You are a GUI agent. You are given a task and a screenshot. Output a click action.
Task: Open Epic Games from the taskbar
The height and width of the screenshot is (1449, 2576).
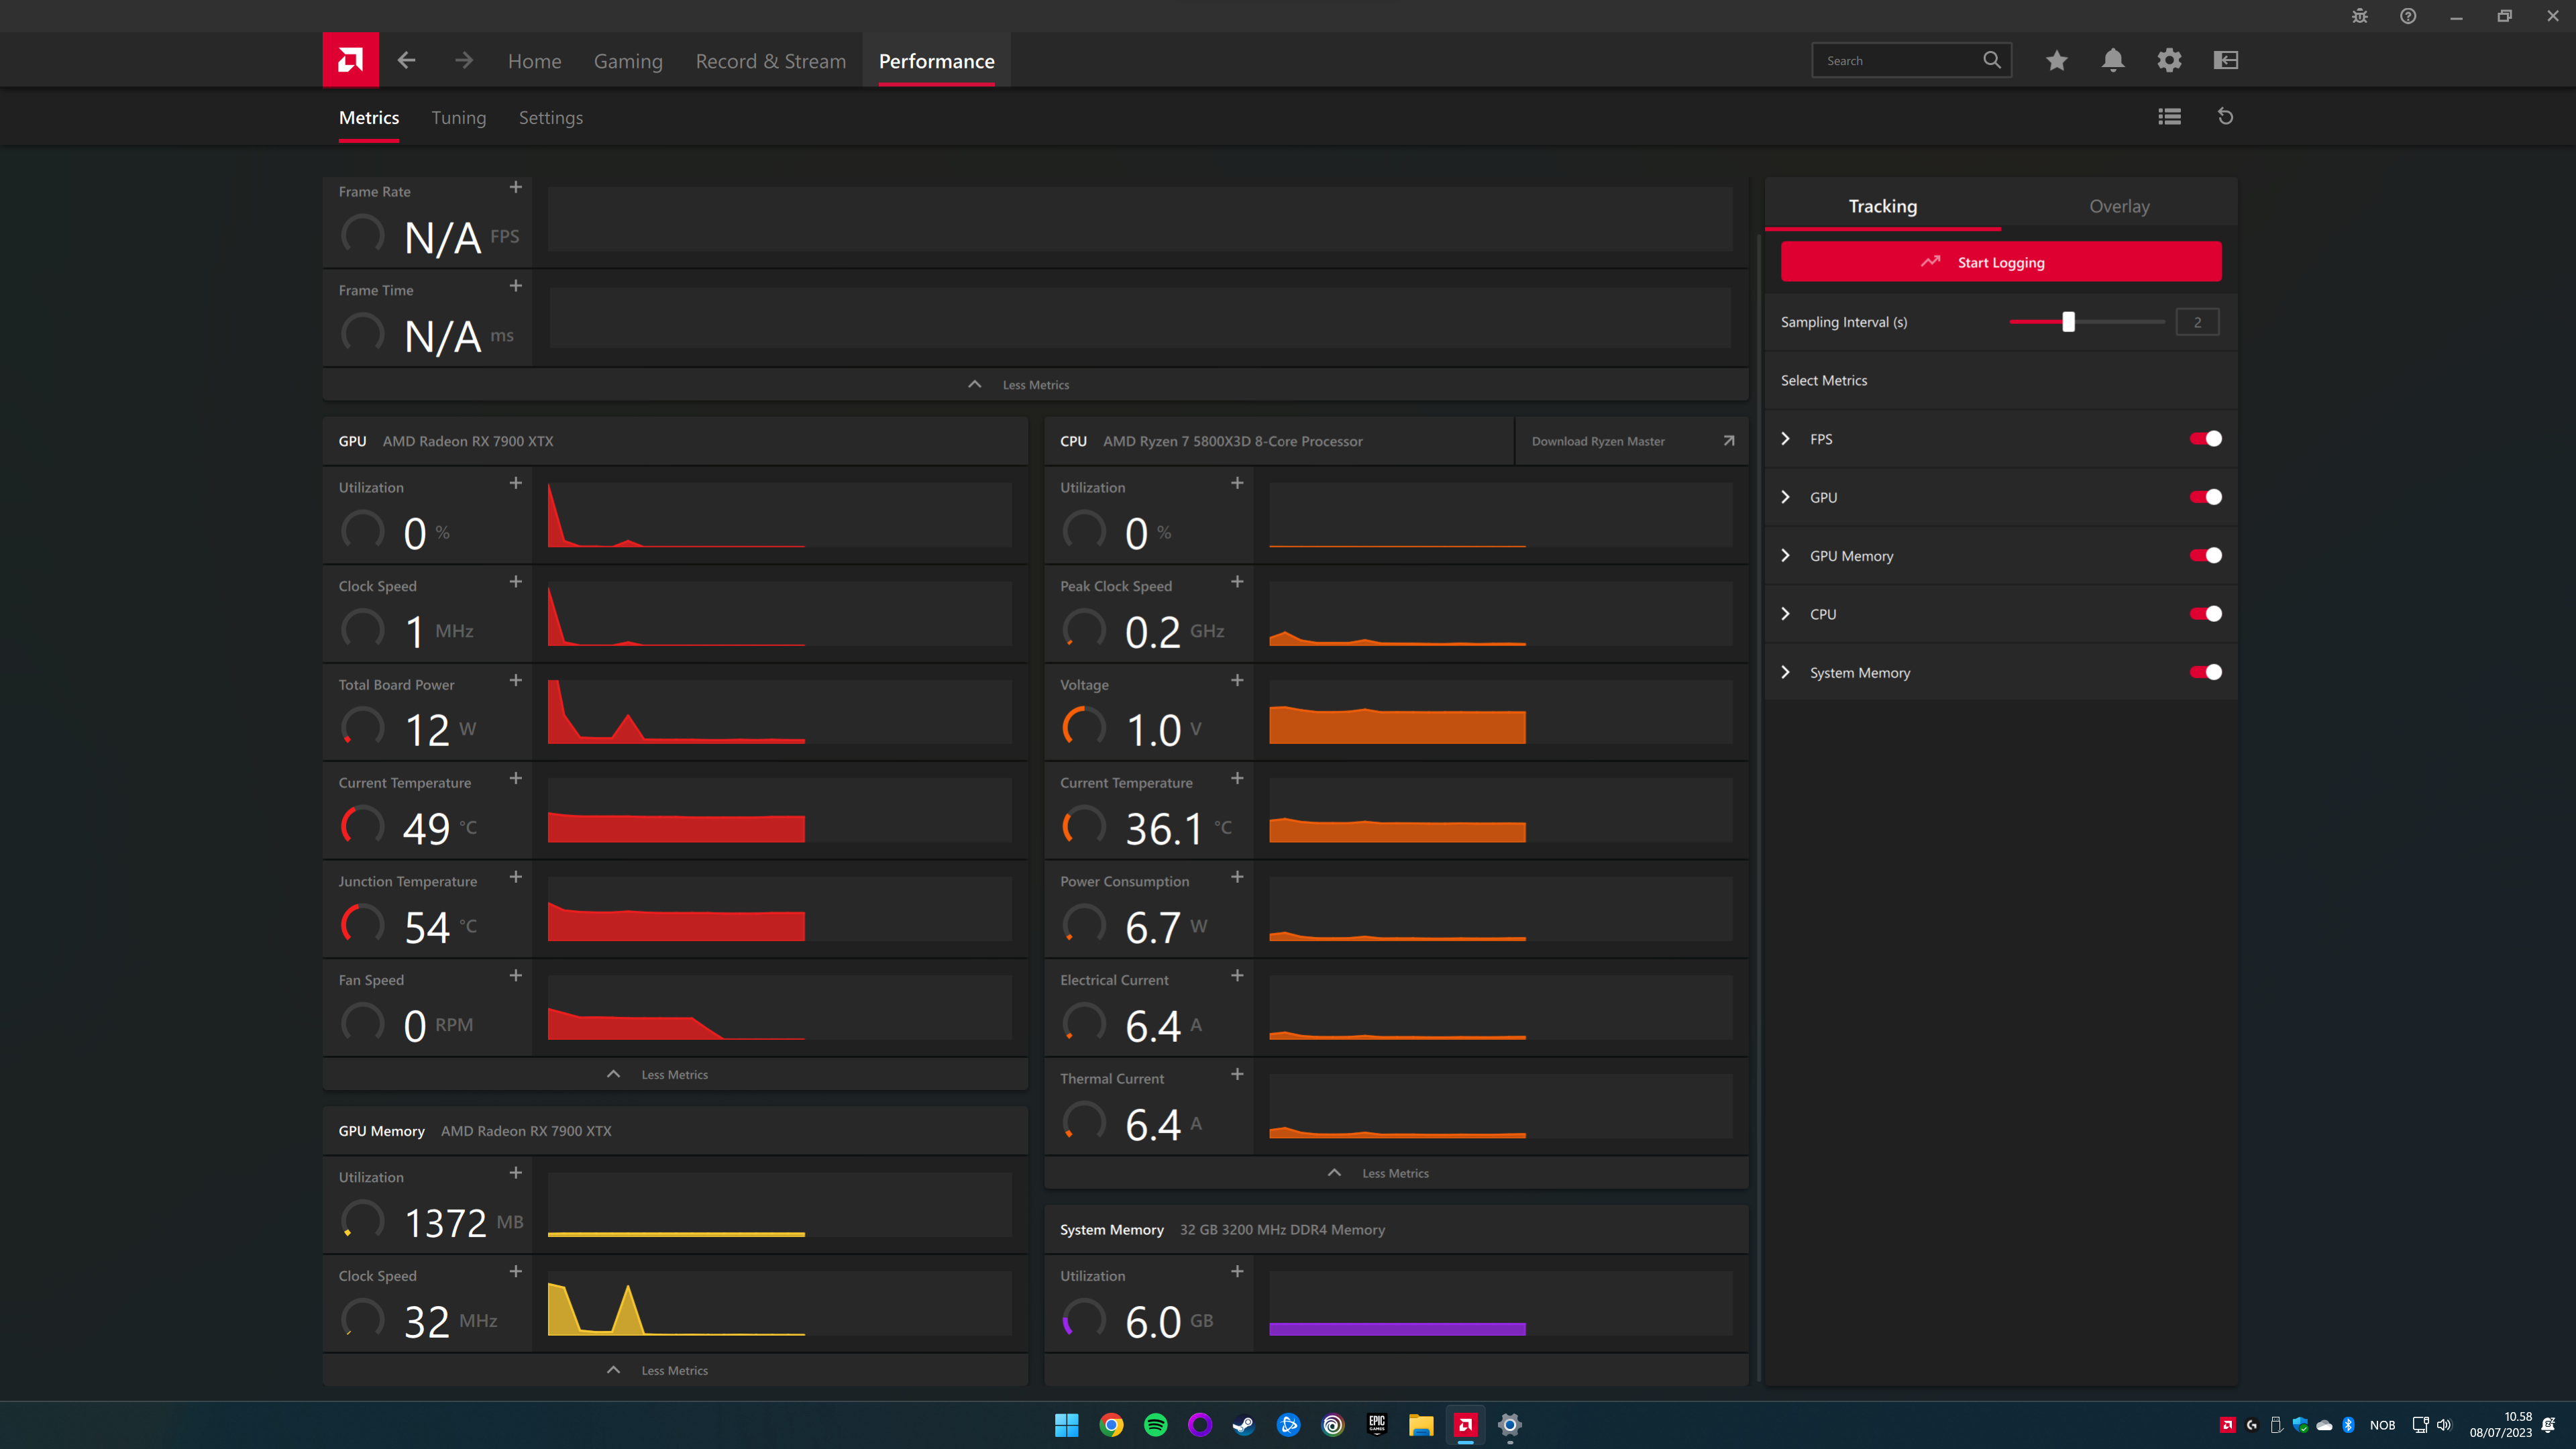pos(1377,1425)
